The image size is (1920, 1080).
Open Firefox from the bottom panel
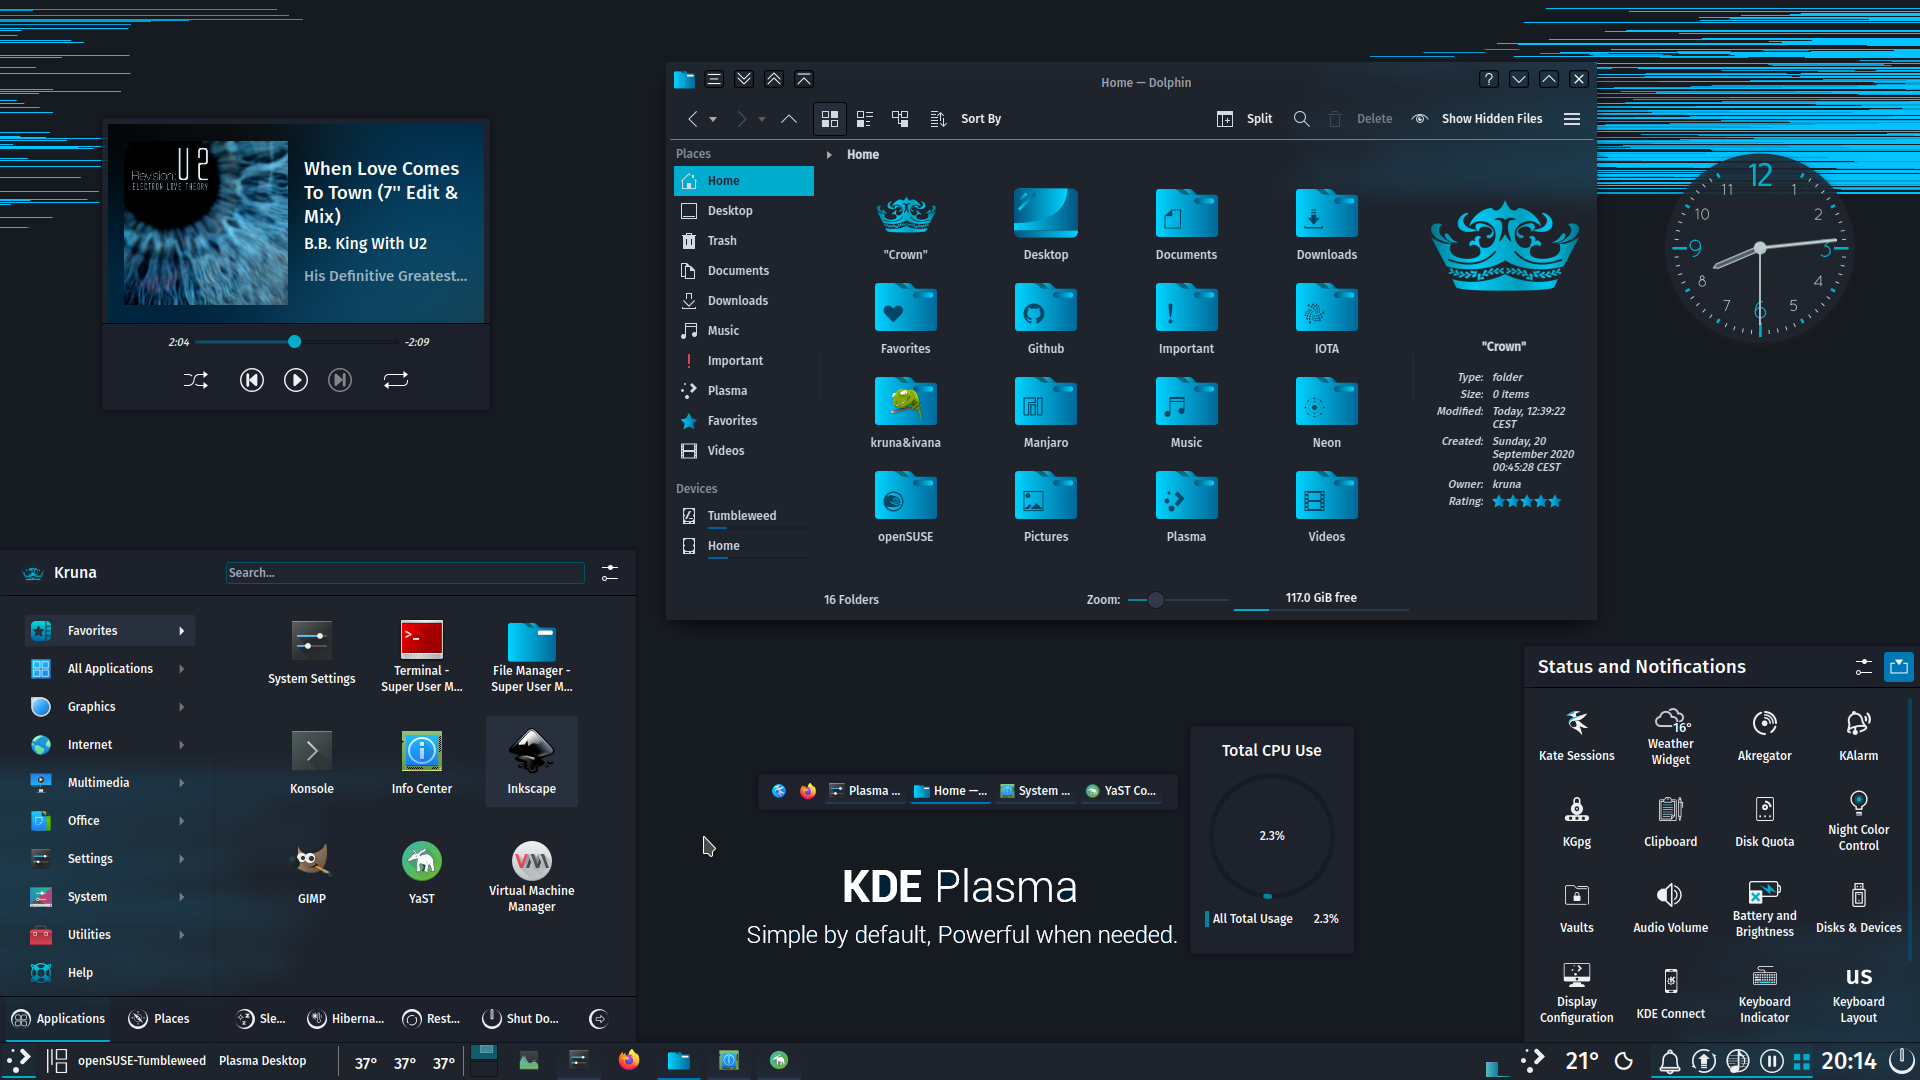point(629,1061)
